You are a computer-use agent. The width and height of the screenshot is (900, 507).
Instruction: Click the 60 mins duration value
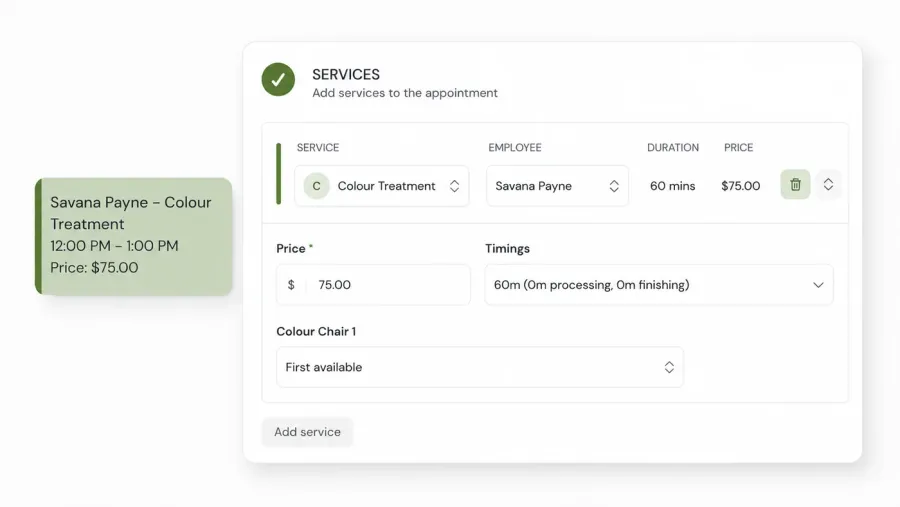[672, 186]
